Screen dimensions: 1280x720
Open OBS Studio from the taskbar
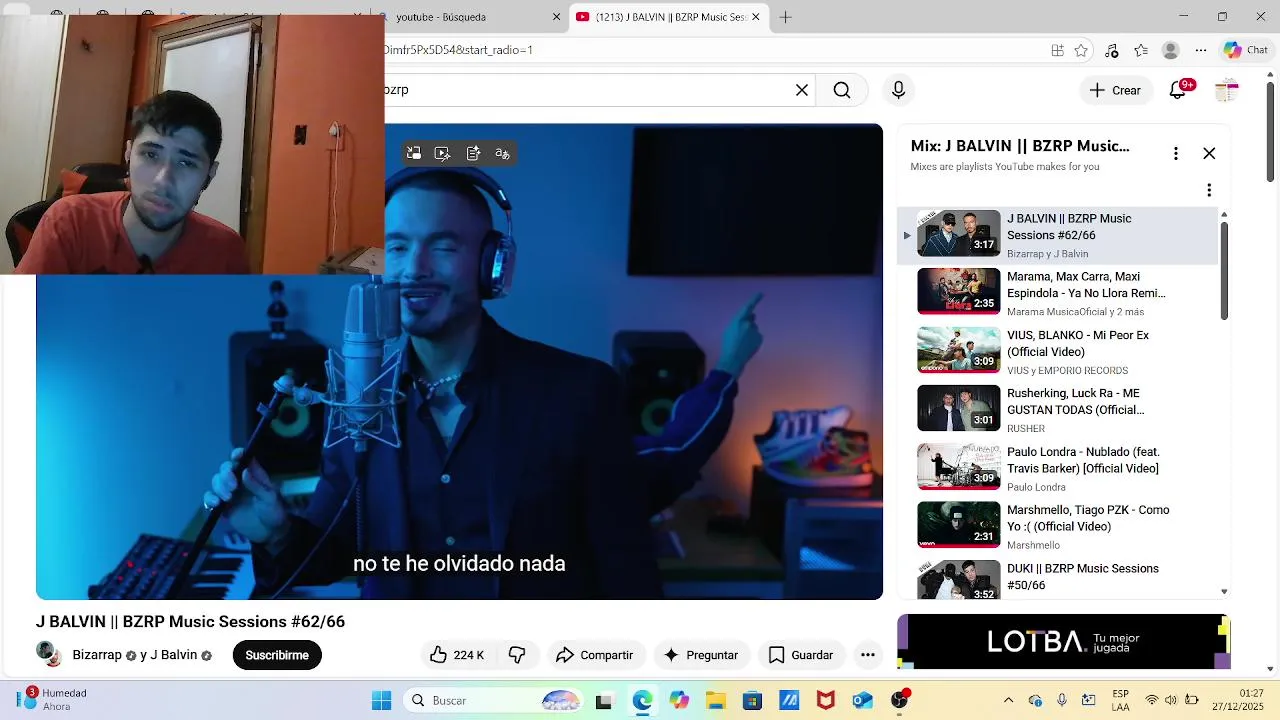point(900,701)
